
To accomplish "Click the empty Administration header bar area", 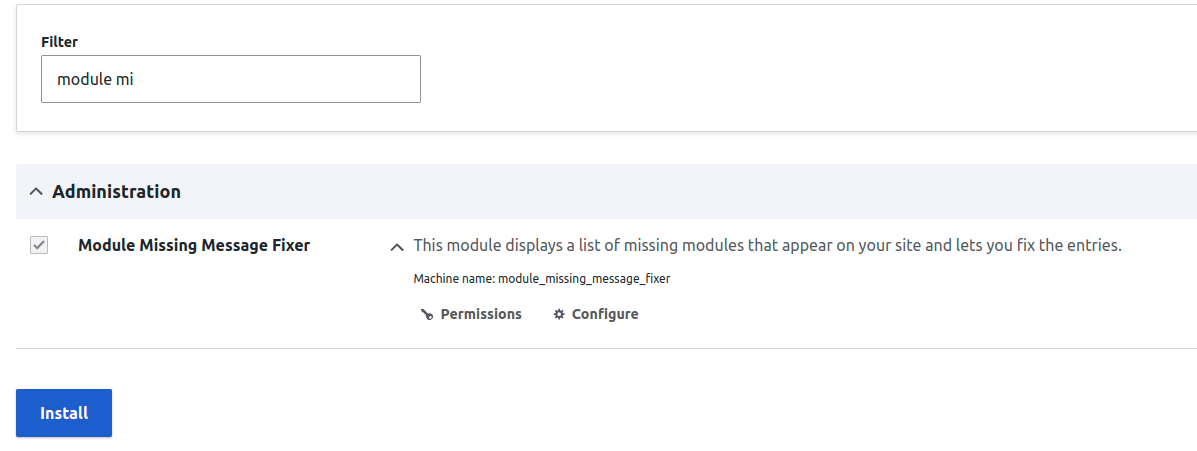I will [687, 192].
